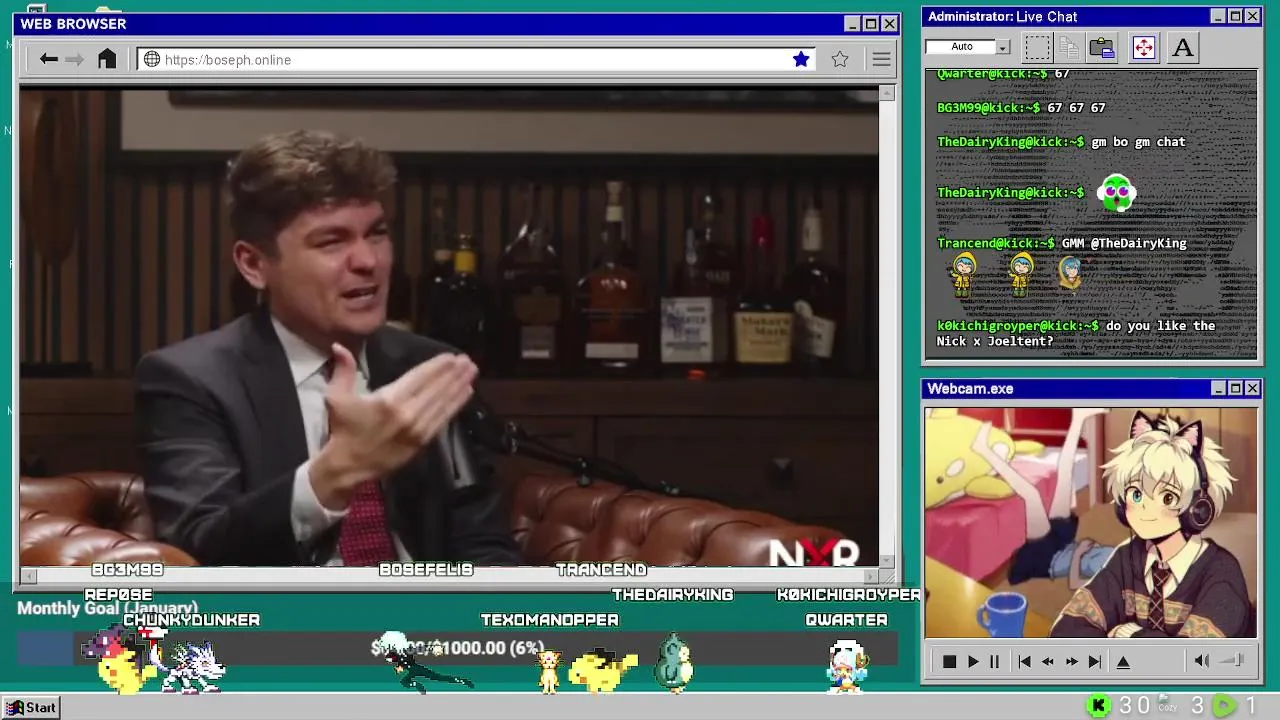The width and height of the screenshot is (1280, 720).
Task: Minimize the Live Chat window
Action: tap(1218, 16)
